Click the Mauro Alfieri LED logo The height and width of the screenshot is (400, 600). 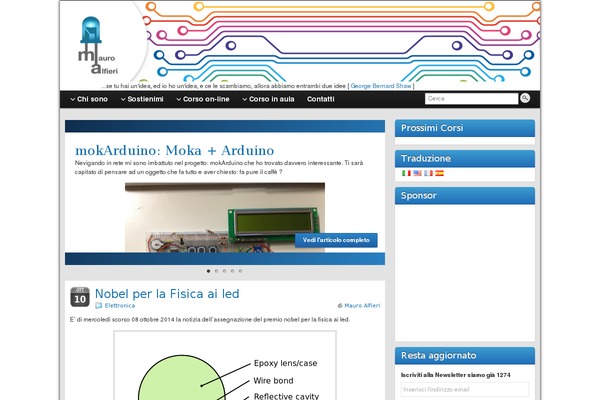pyautogui.click(x=97, y=46)
